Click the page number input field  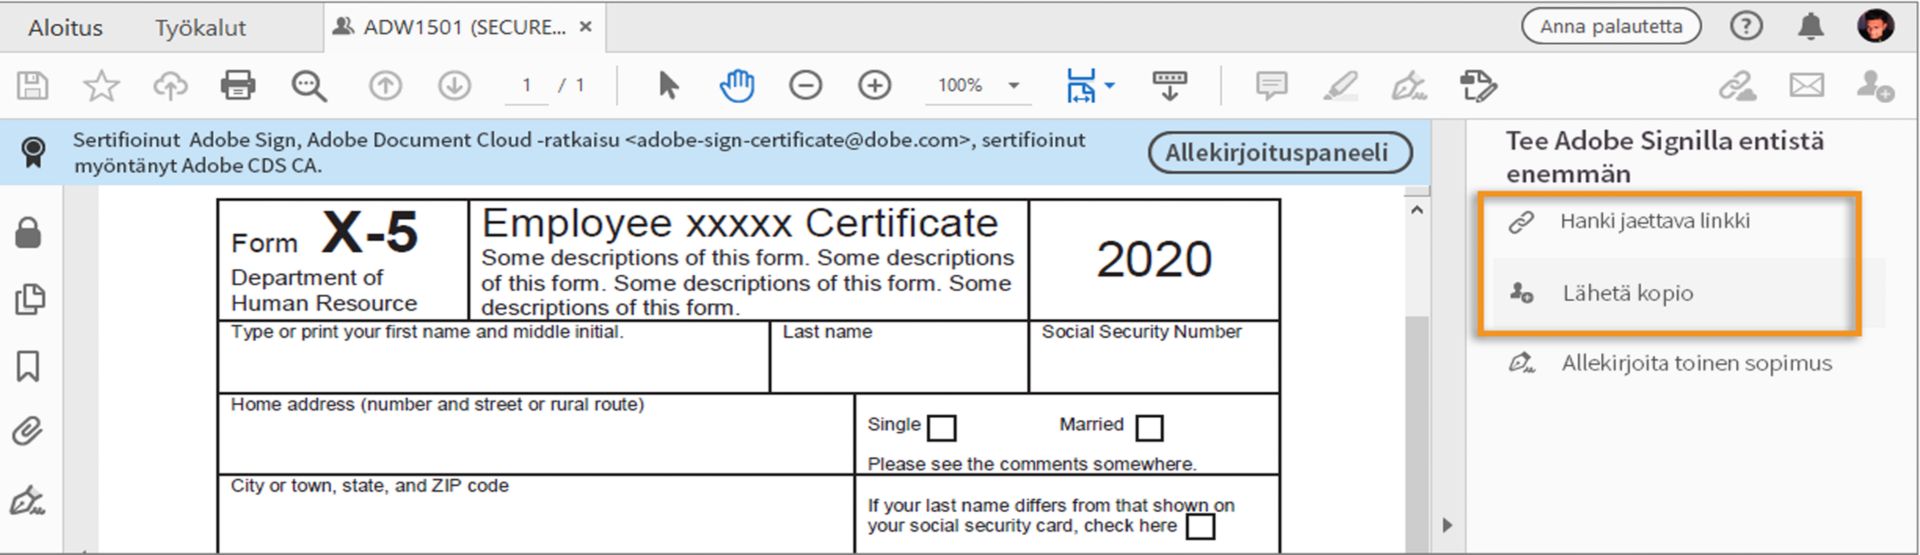[526, 85]
